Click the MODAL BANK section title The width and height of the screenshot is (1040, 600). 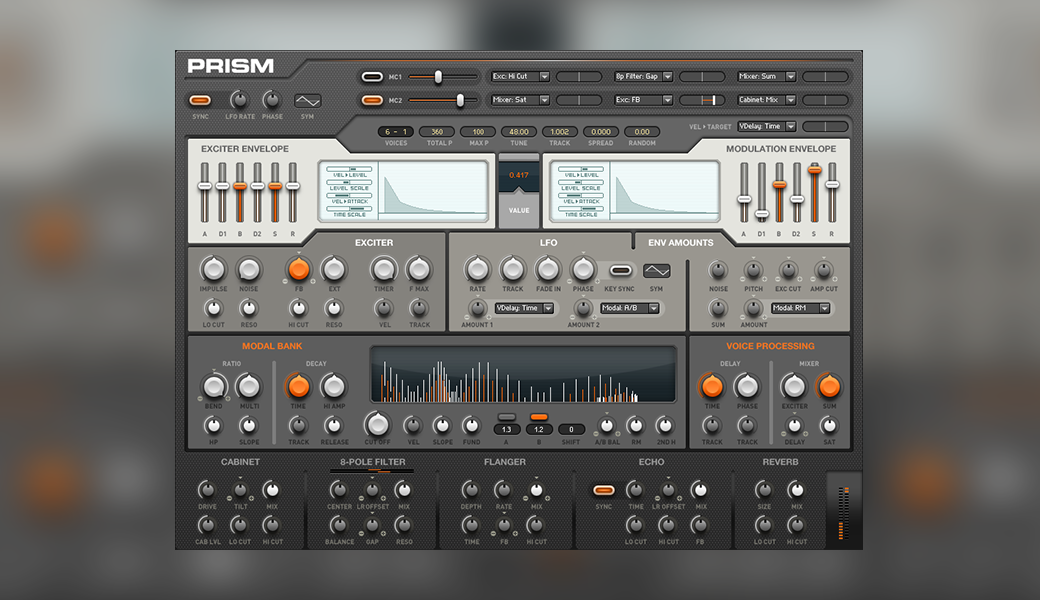point(272,346)
